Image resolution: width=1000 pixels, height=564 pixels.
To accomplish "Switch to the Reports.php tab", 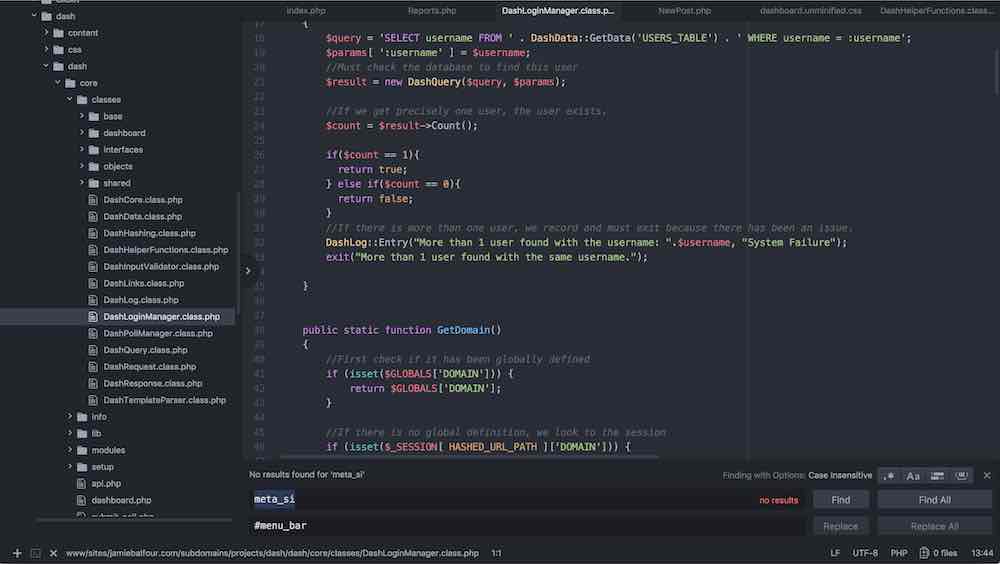I will pyautogui.click(x=432, y=10).
